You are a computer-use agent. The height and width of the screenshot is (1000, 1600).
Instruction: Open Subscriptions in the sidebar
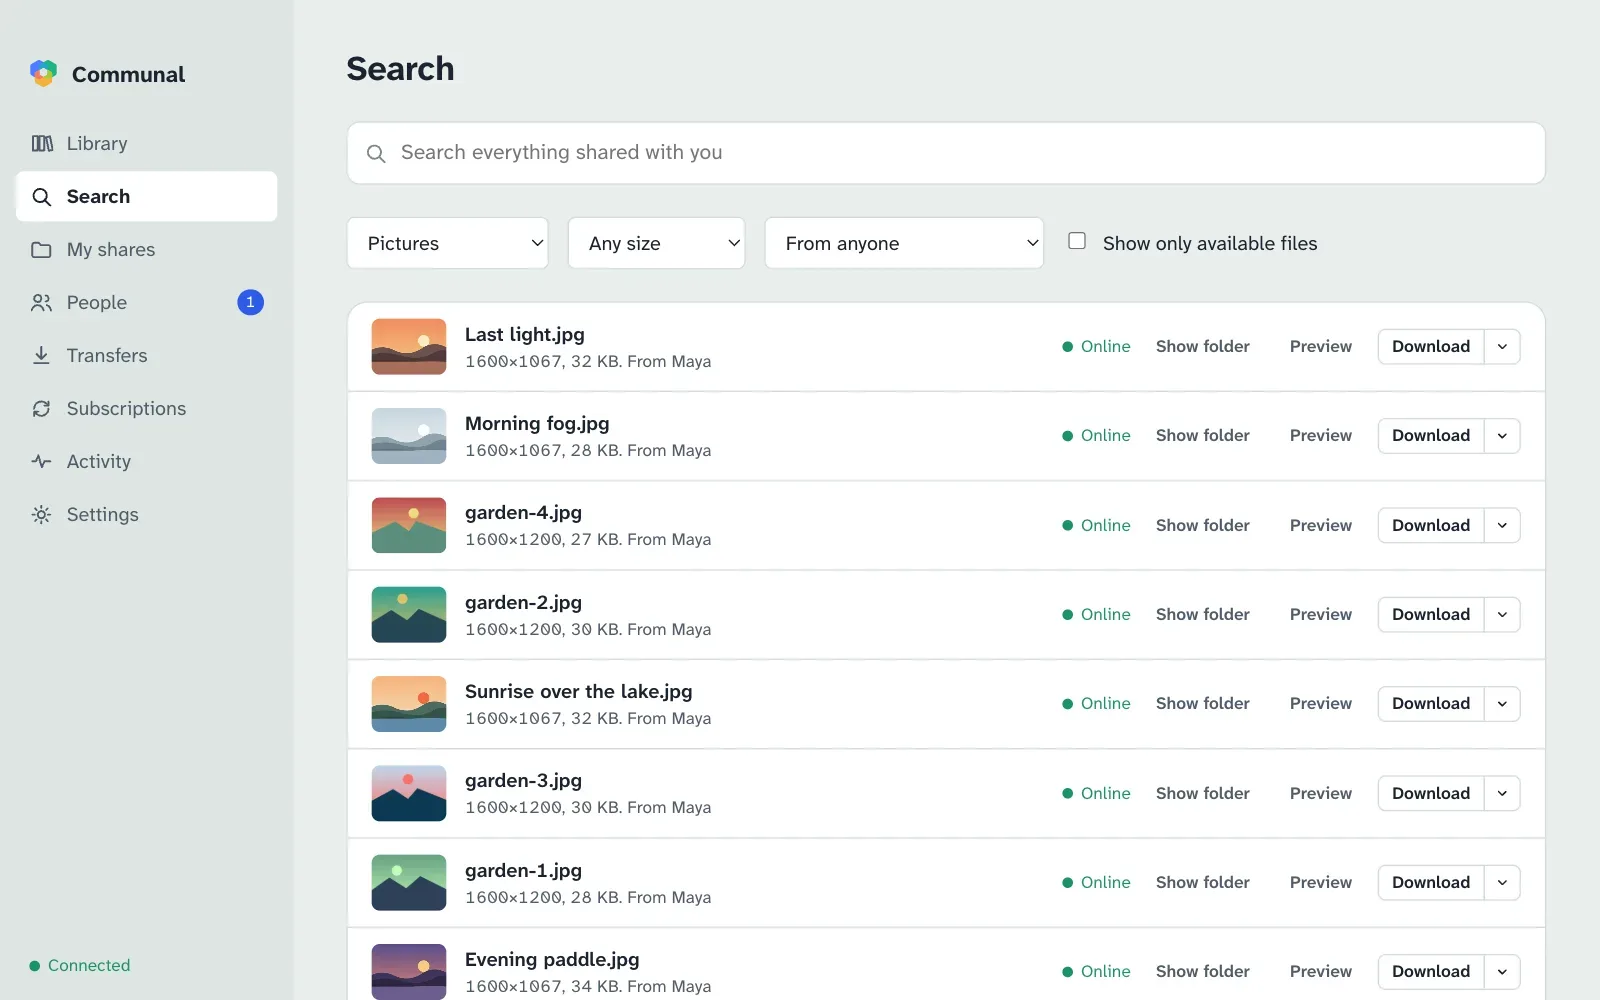[146, 408]
